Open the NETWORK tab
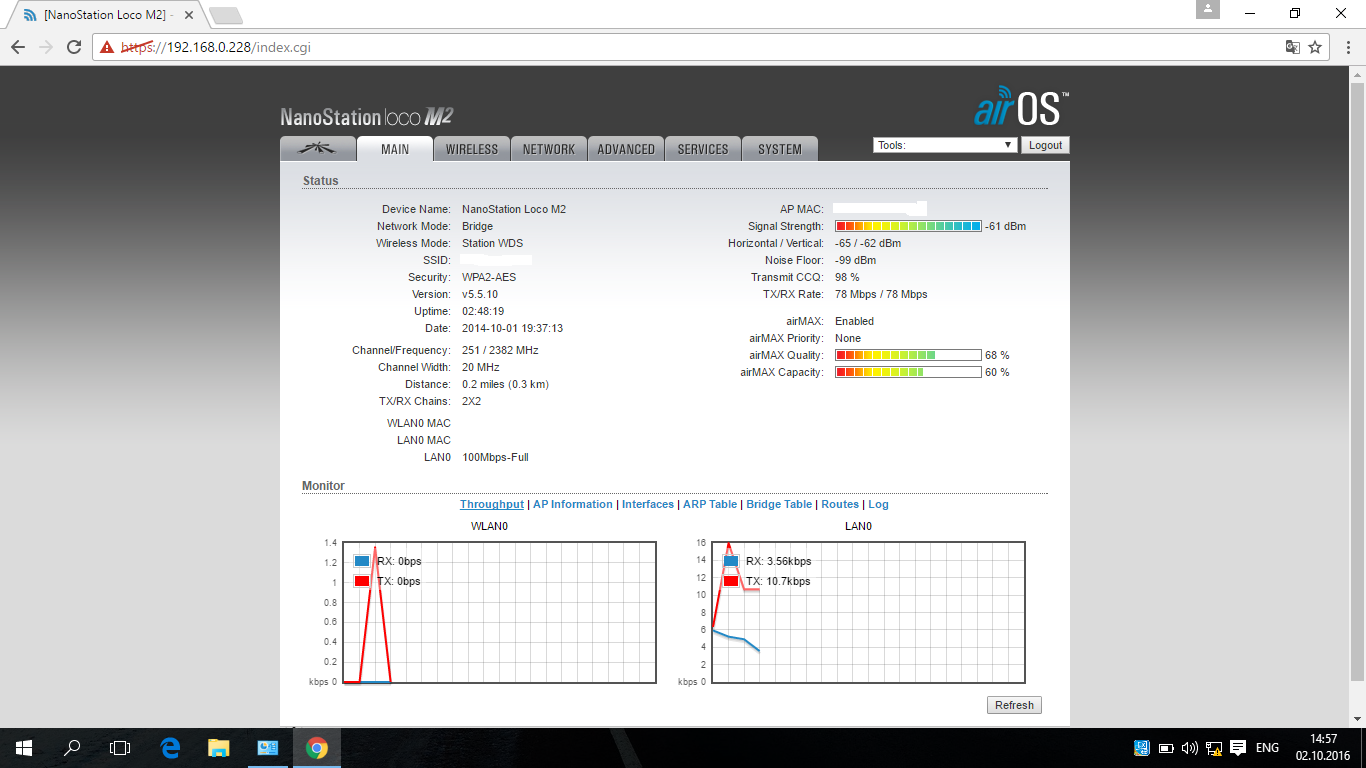1366x768 pixels. pos(549,149)
